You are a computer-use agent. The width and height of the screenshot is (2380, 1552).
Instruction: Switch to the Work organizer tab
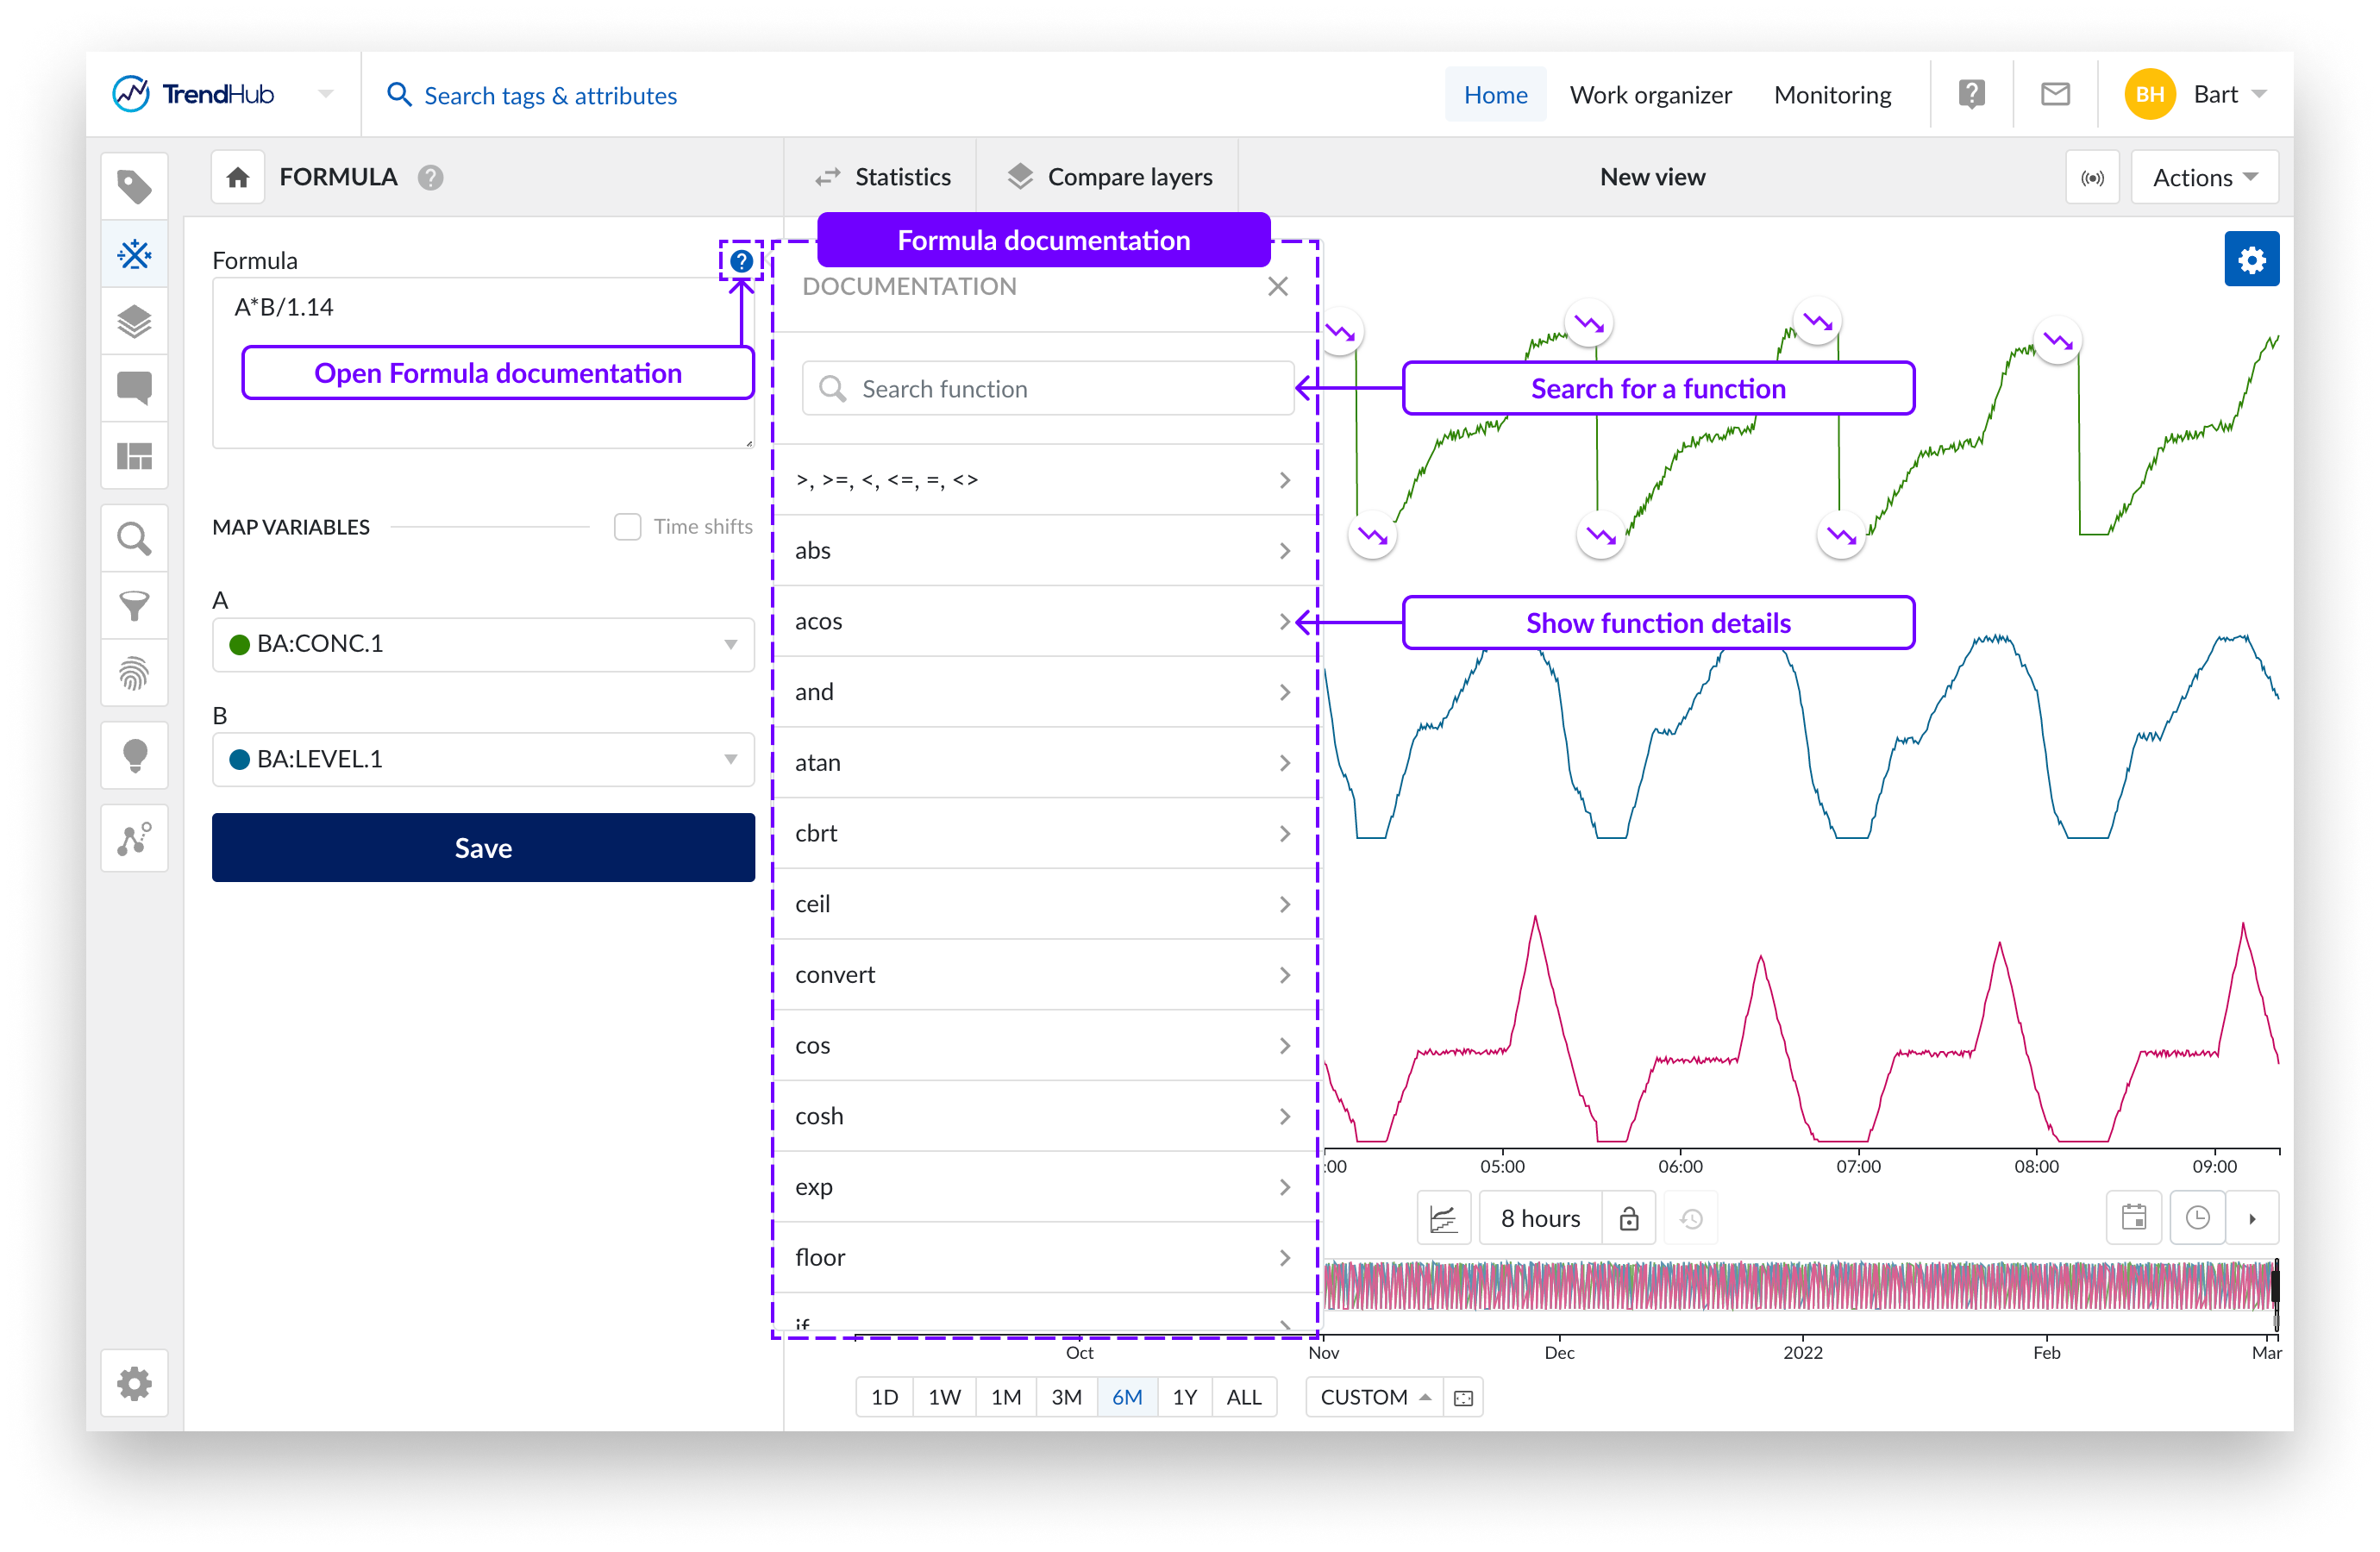(1650, 94)
